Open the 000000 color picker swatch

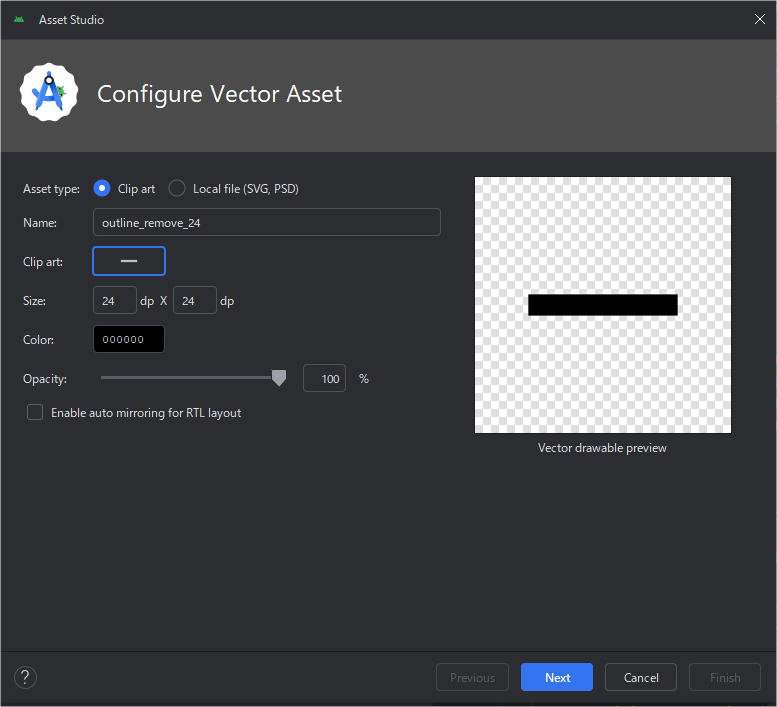129,339
